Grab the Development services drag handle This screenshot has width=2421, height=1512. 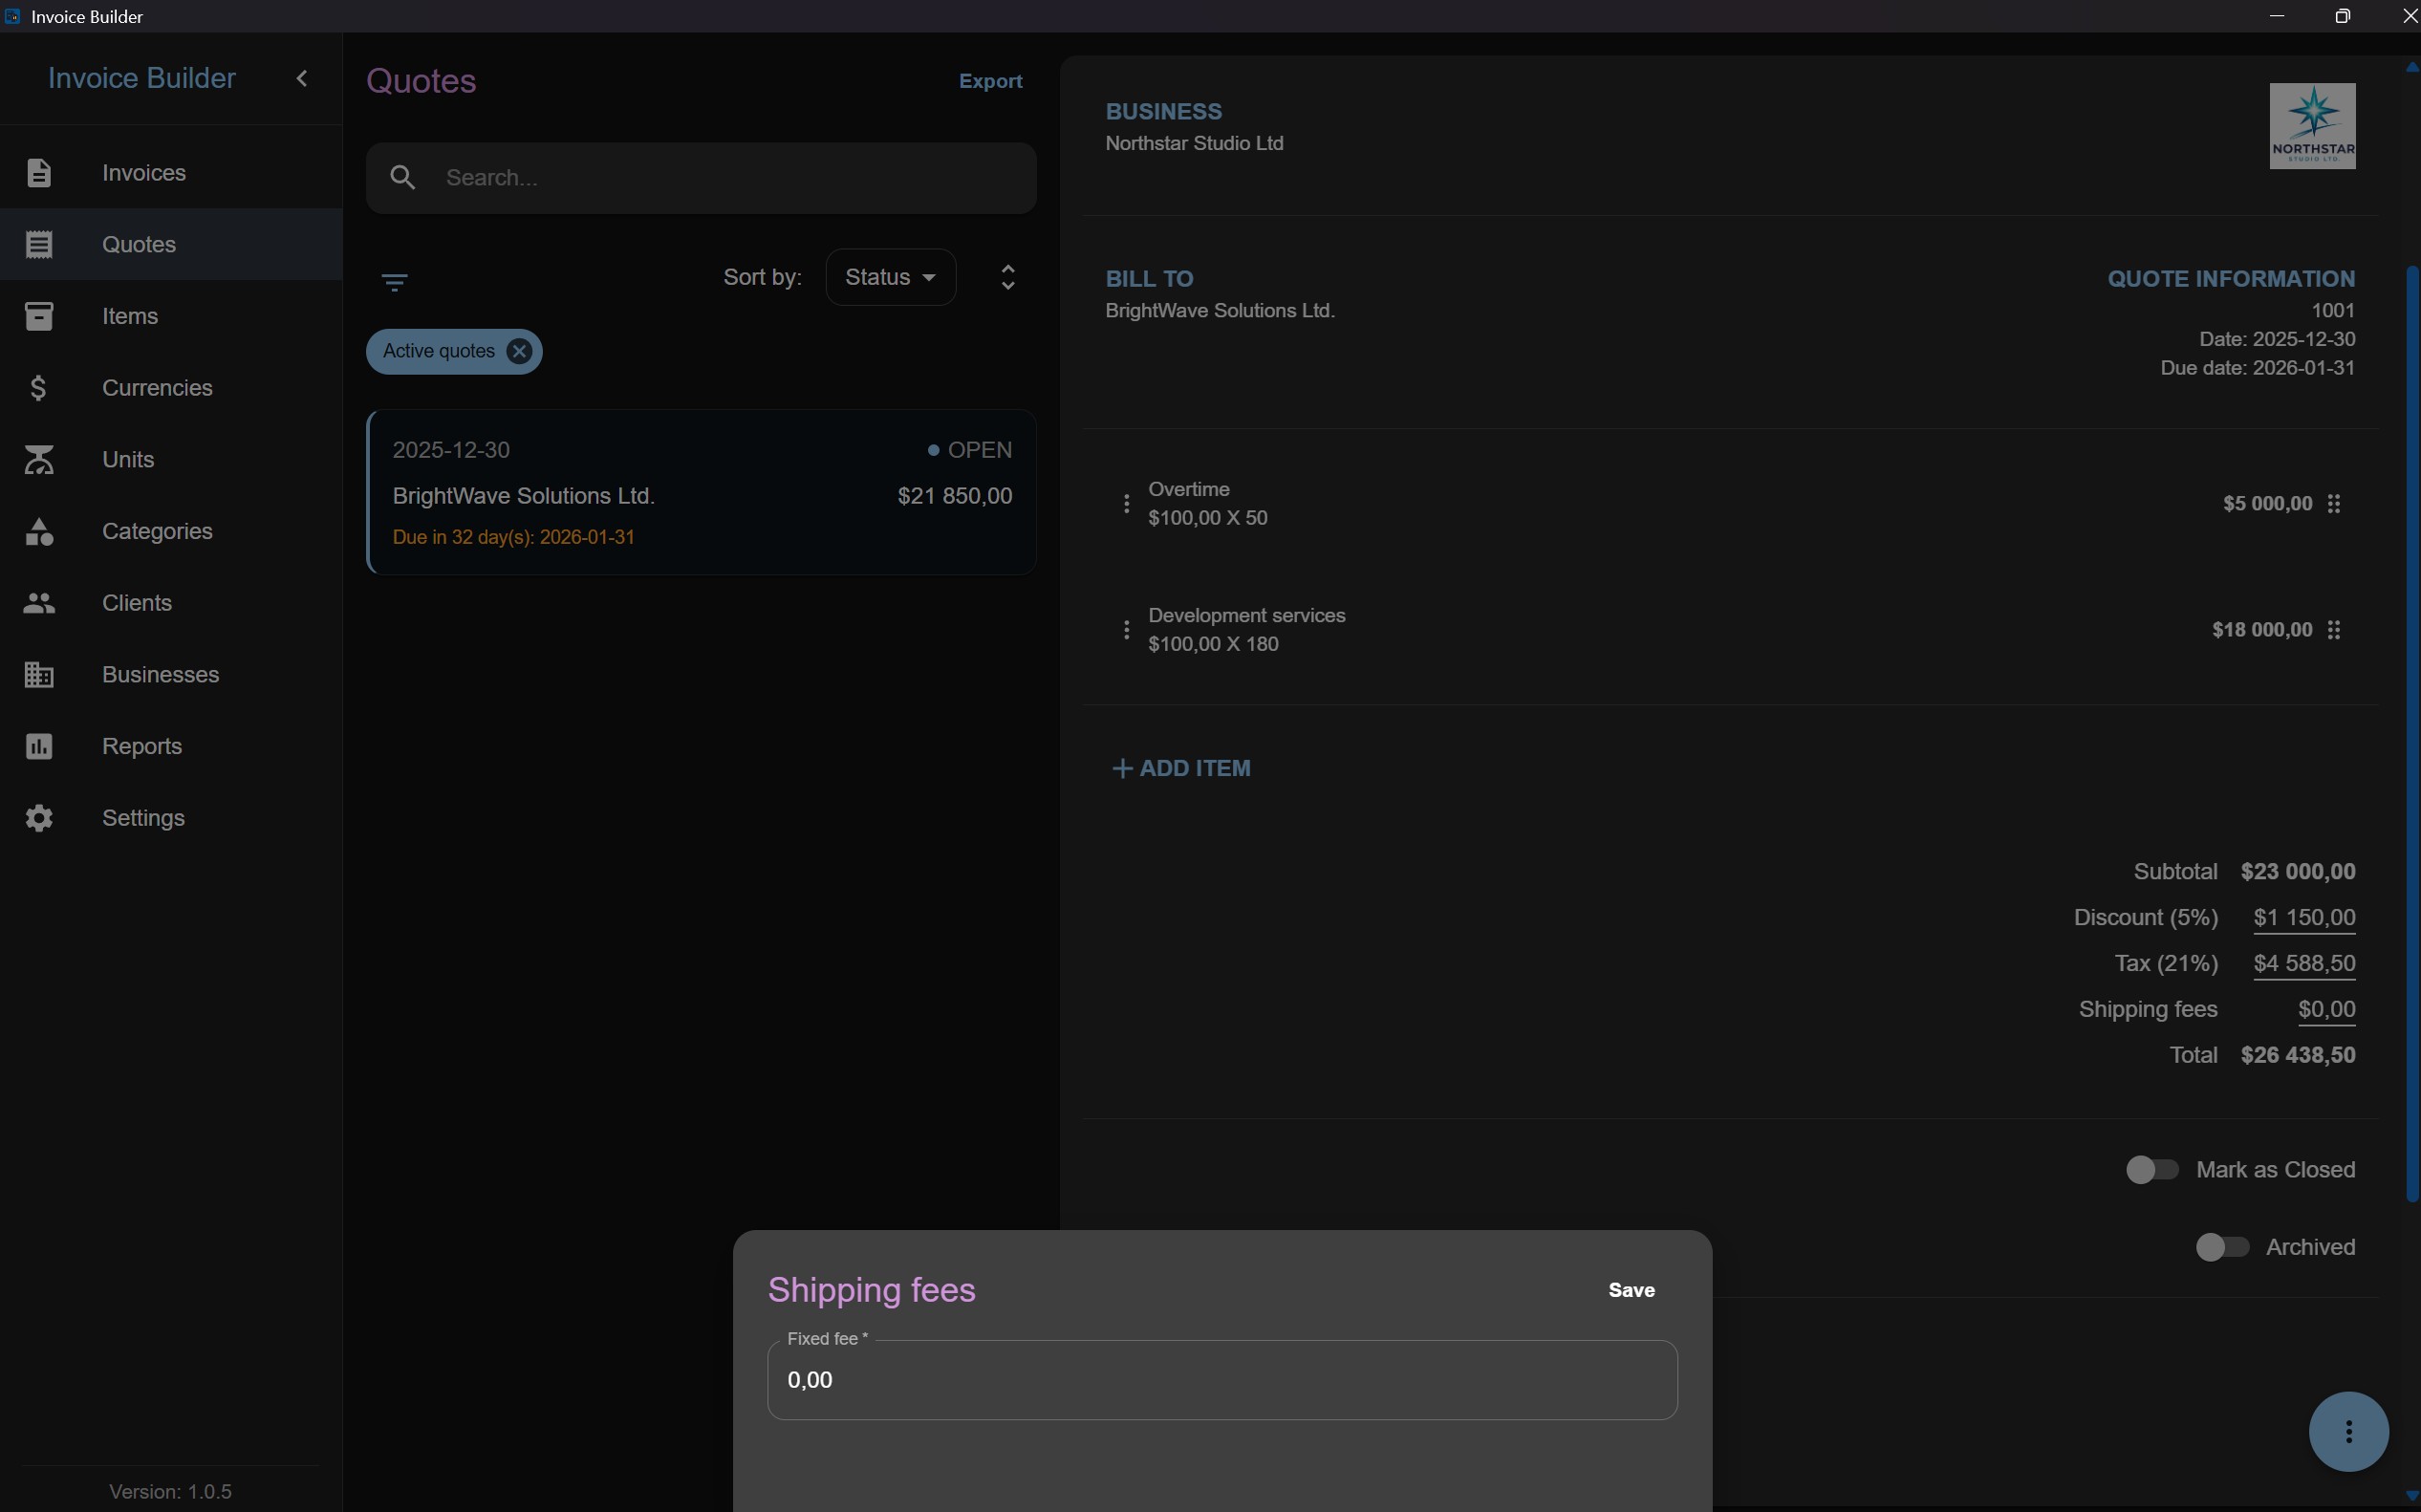pos(2333,630)
